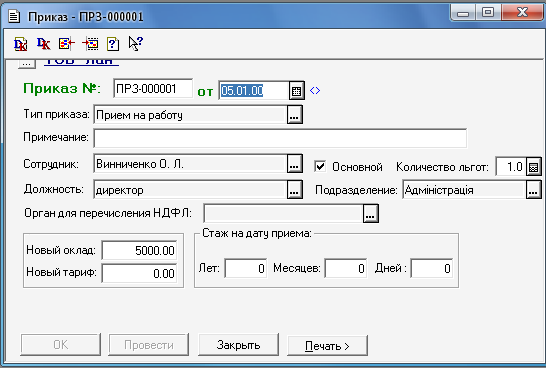Click the dotted frame toolbar icon with red arrow

coord(90,44)
